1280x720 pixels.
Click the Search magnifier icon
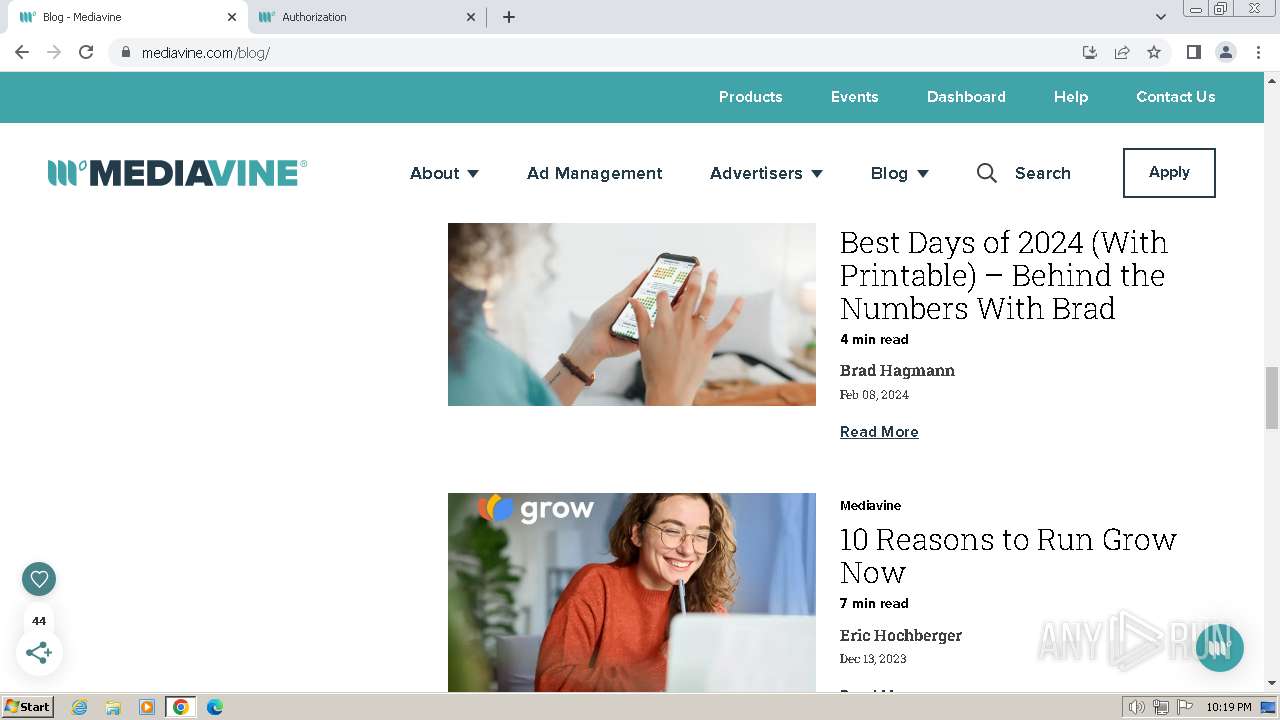pyautogui.click(x=987, y=173)
